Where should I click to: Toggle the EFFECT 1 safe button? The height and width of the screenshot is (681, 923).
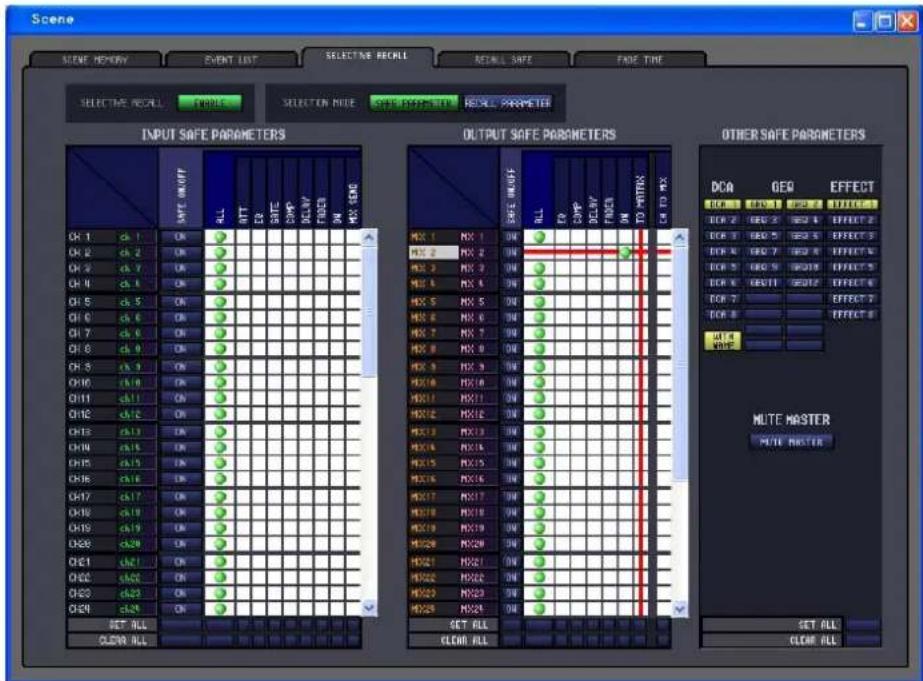tap(852, 204)
